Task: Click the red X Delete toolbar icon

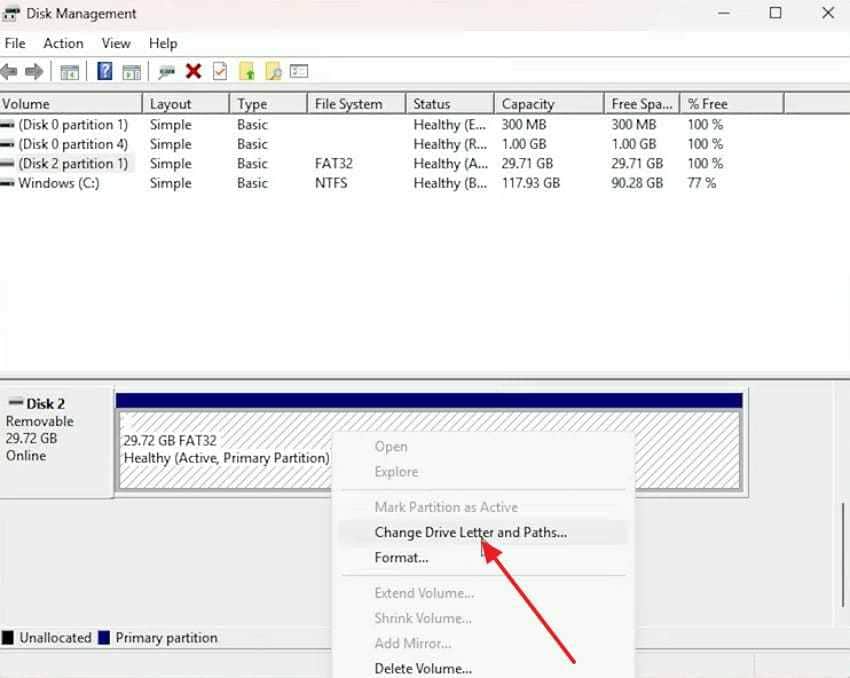Action: (194, 71)
